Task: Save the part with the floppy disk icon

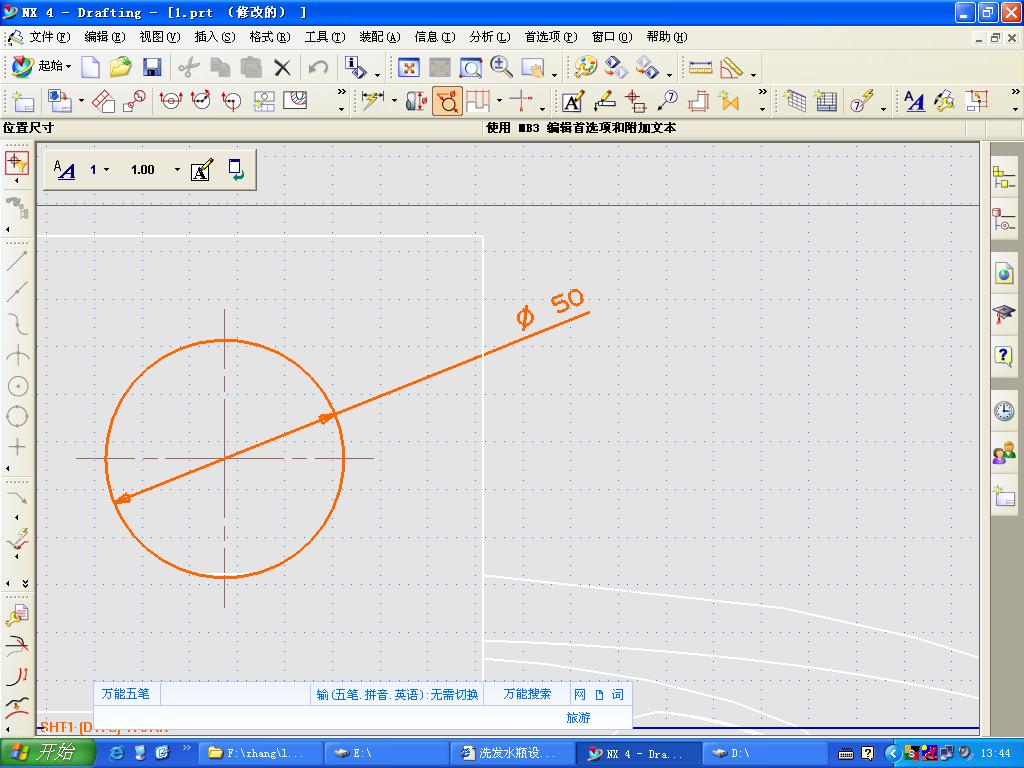Action: click(x=152, y=67)
